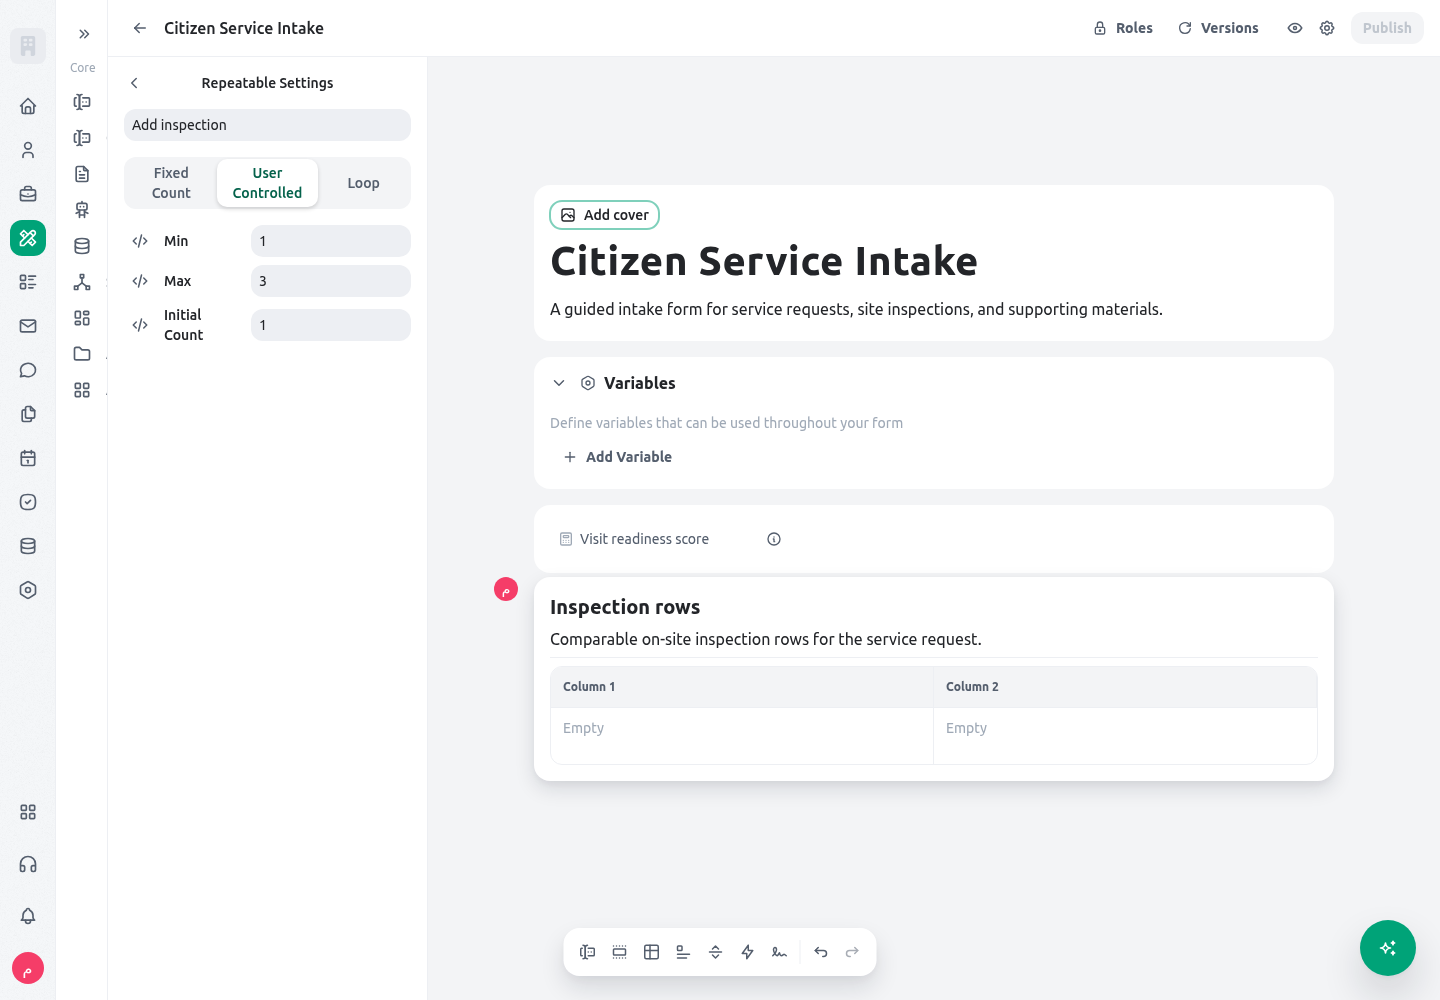Toggle expression mode for the Max setting
This screenshot has height=1000, width=1440.
[x=140, y=281]
